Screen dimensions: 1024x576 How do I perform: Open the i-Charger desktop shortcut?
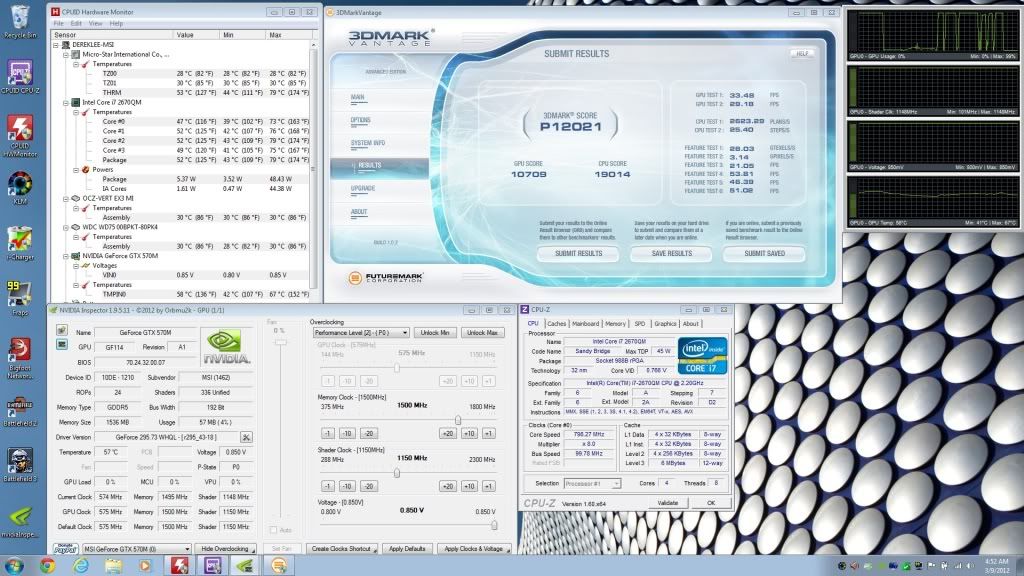click(x=20, y=243)
